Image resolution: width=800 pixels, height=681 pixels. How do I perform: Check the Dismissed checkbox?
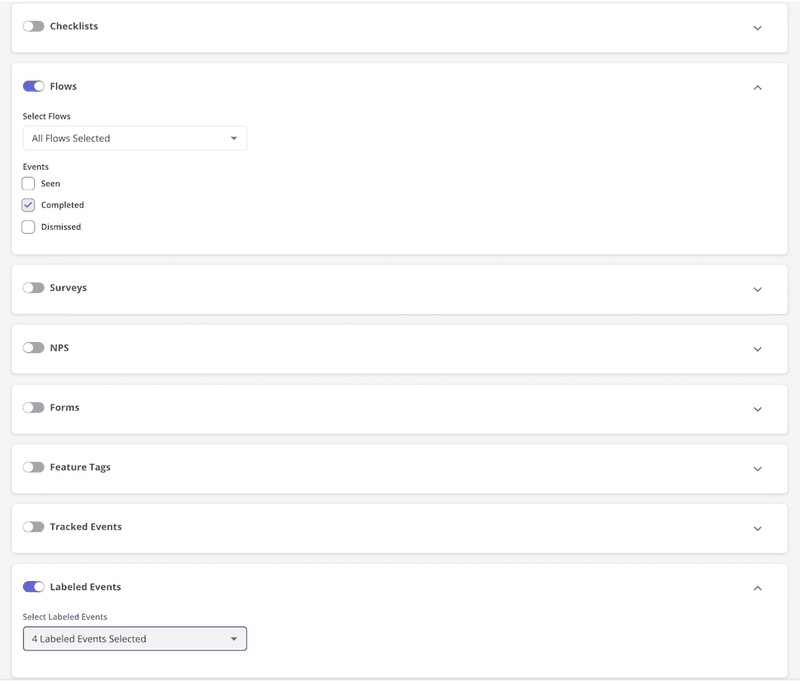(28, 227)
